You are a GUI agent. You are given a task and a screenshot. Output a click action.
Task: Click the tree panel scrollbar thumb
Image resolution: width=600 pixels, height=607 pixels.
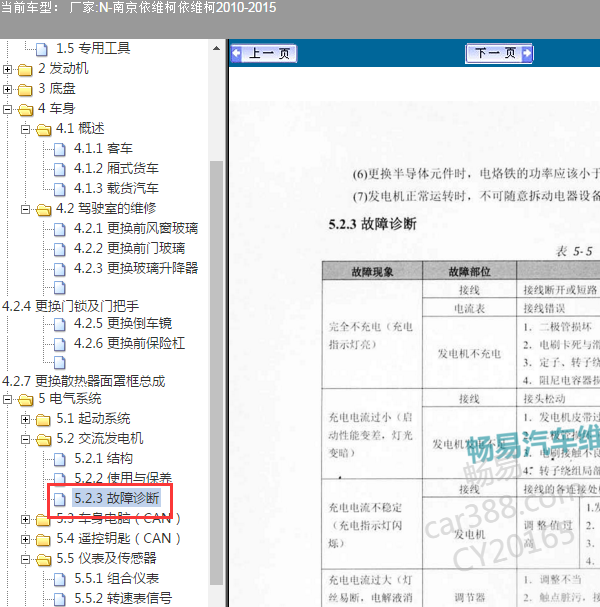216,373
